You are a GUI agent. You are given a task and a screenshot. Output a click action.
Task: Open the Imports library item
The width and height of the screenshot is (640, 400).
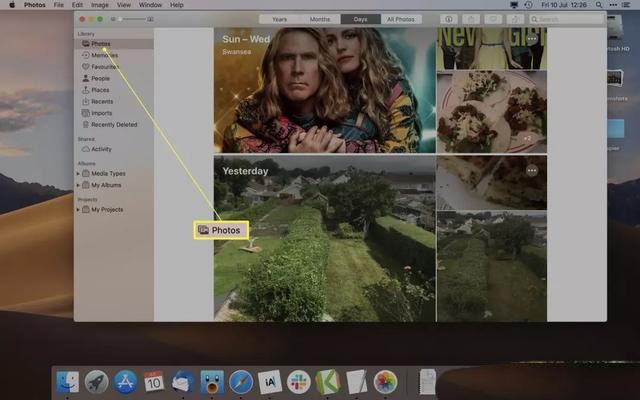point(103,113)
